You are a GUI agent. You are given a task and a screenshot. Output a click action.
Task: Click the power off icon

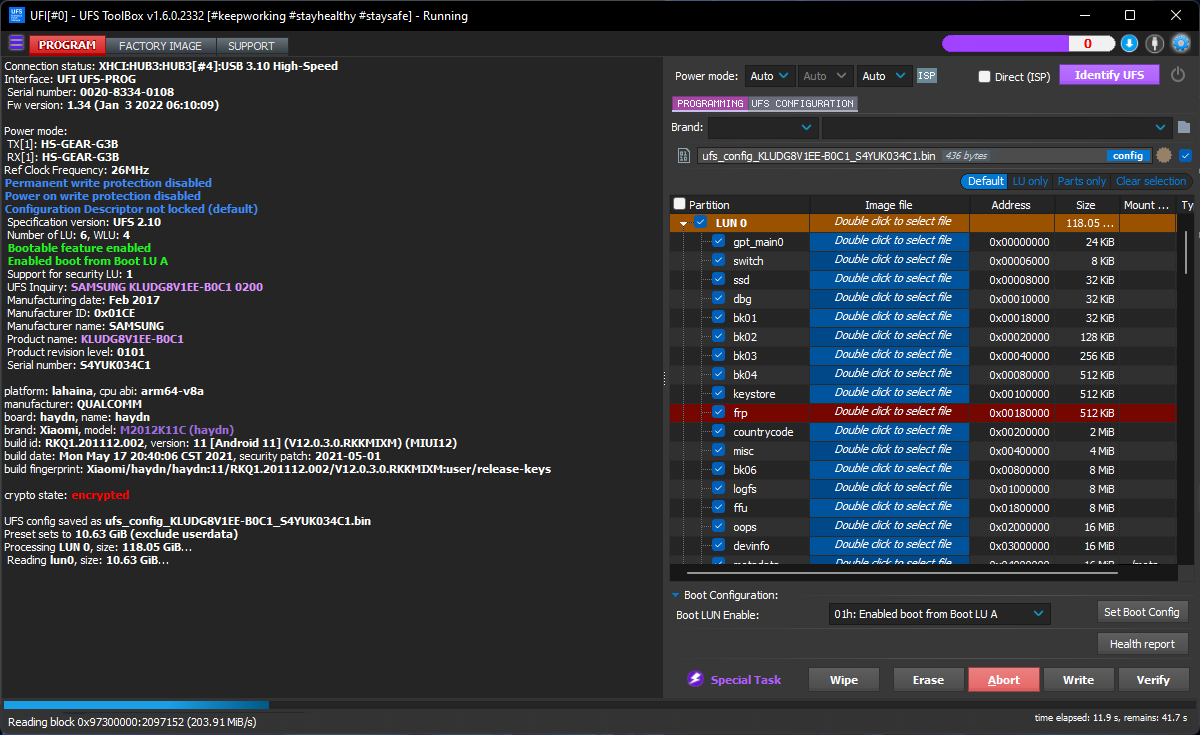1178,75
